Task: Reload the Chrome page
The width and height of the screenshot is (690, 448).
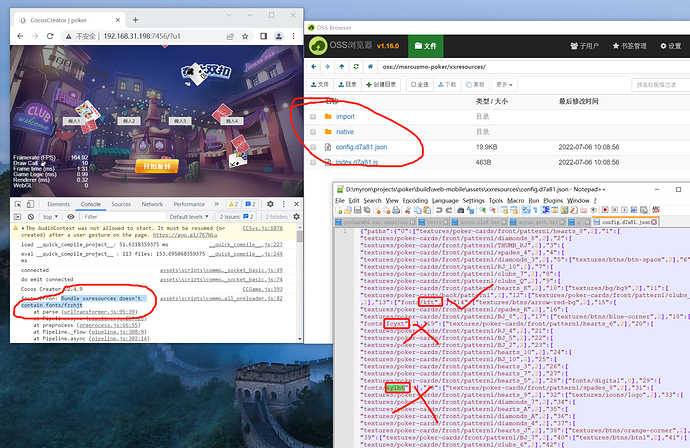Action: (x=50, y=36)
